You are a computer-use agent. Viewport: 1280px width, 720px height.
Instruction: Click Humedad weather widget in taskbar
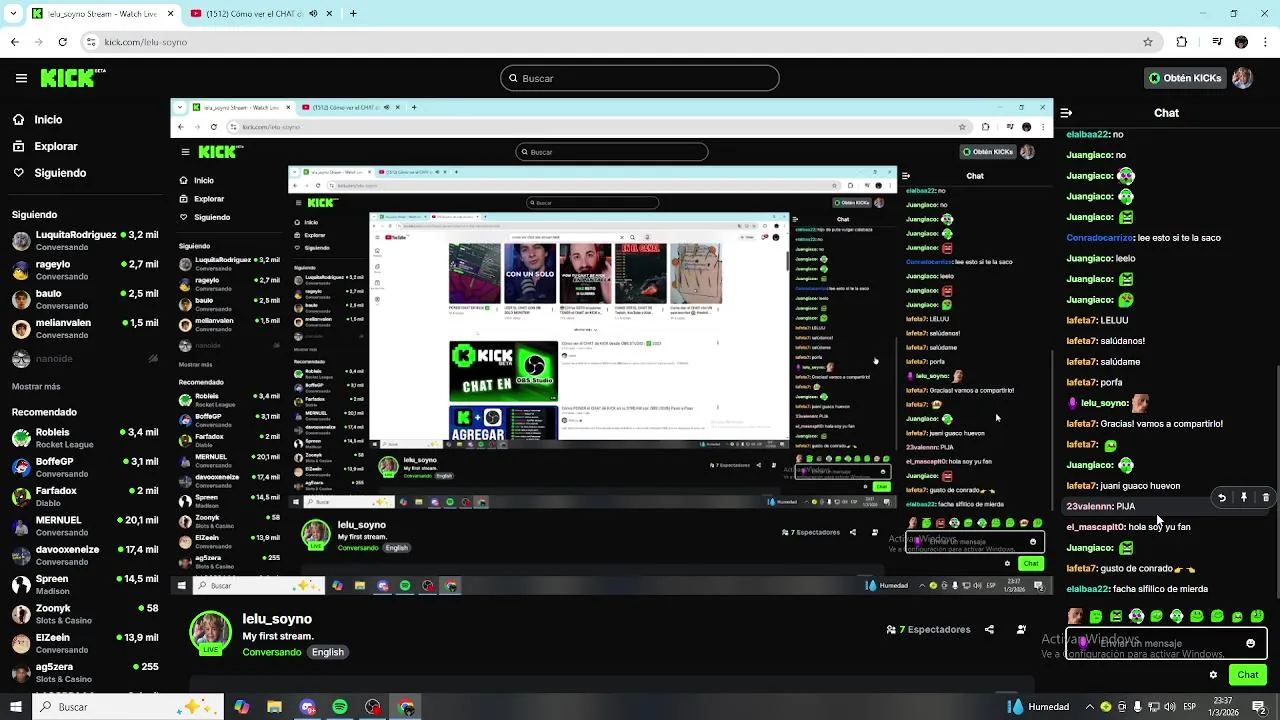1038,707
